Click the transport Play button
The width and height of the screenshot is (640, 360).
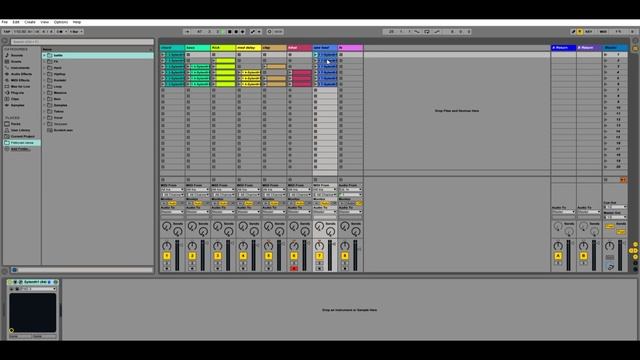click(x=223, y=31)
